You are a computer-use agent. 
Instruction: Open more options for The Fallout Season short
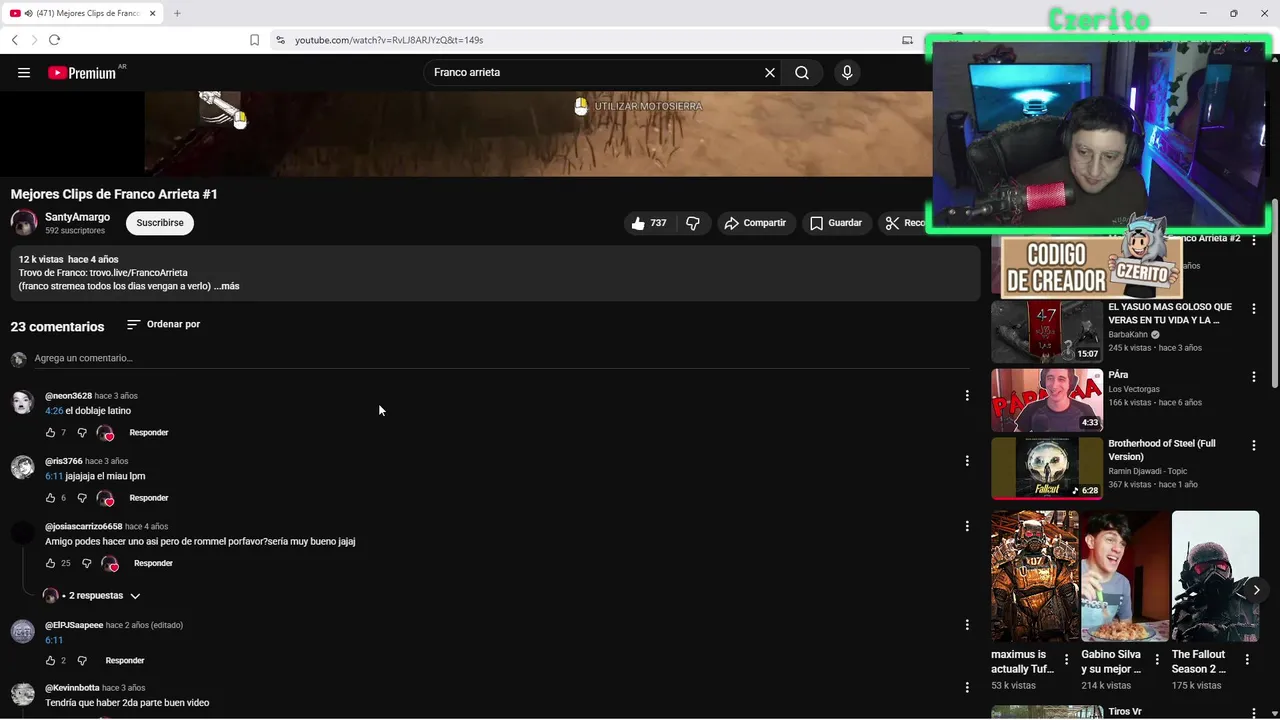(1247, 660)
